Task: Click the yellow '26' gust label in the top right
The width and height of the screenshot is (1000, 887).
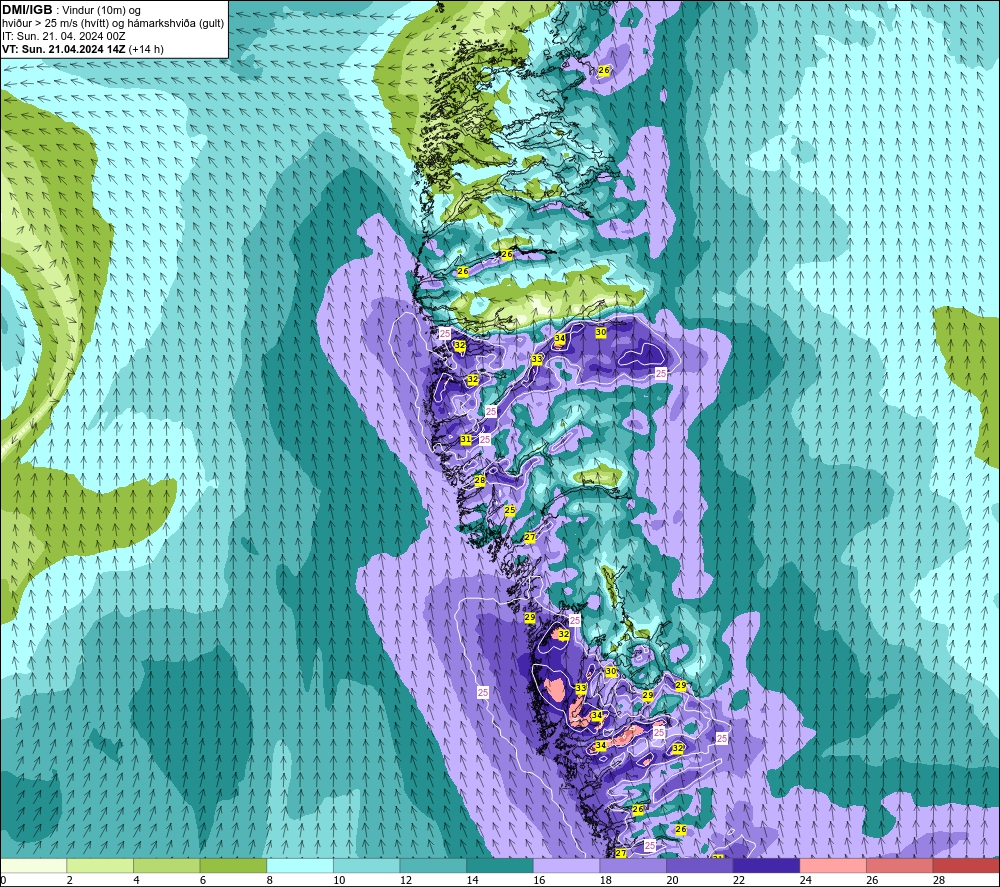Action: click(604, 70)
